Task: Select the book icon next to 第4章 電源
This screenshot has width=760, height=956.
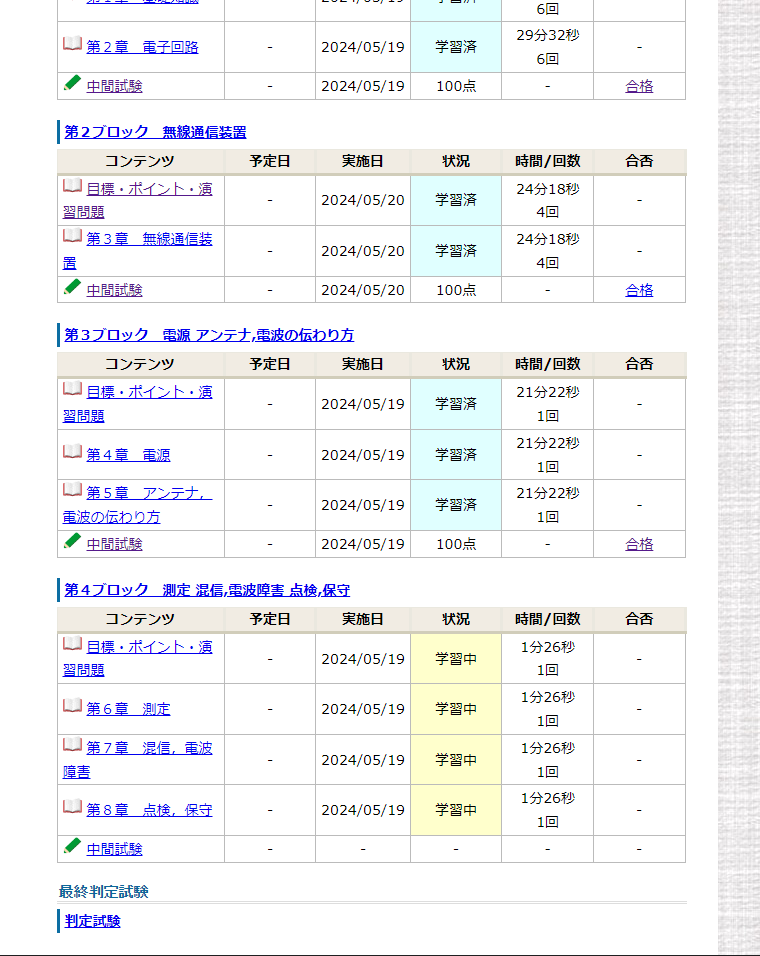Action: pos(72,452)
